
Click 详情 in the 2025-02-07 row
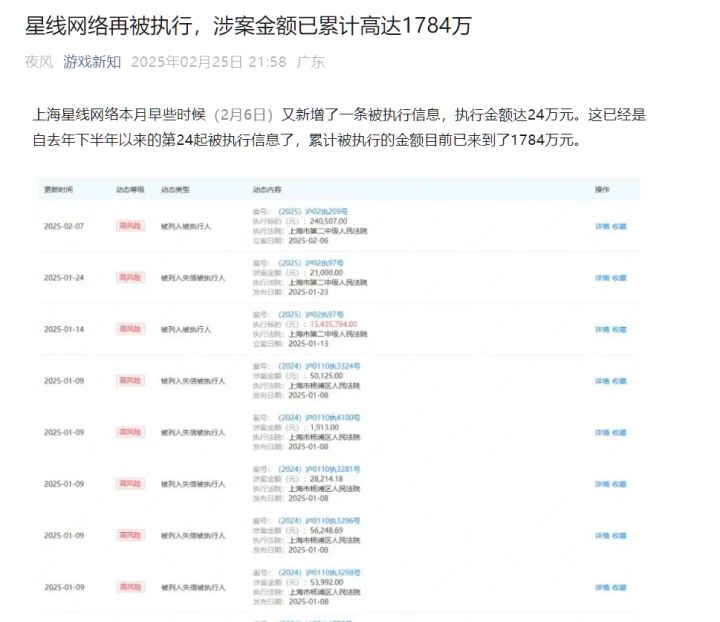pyautogui.click(x=602, y=226)
